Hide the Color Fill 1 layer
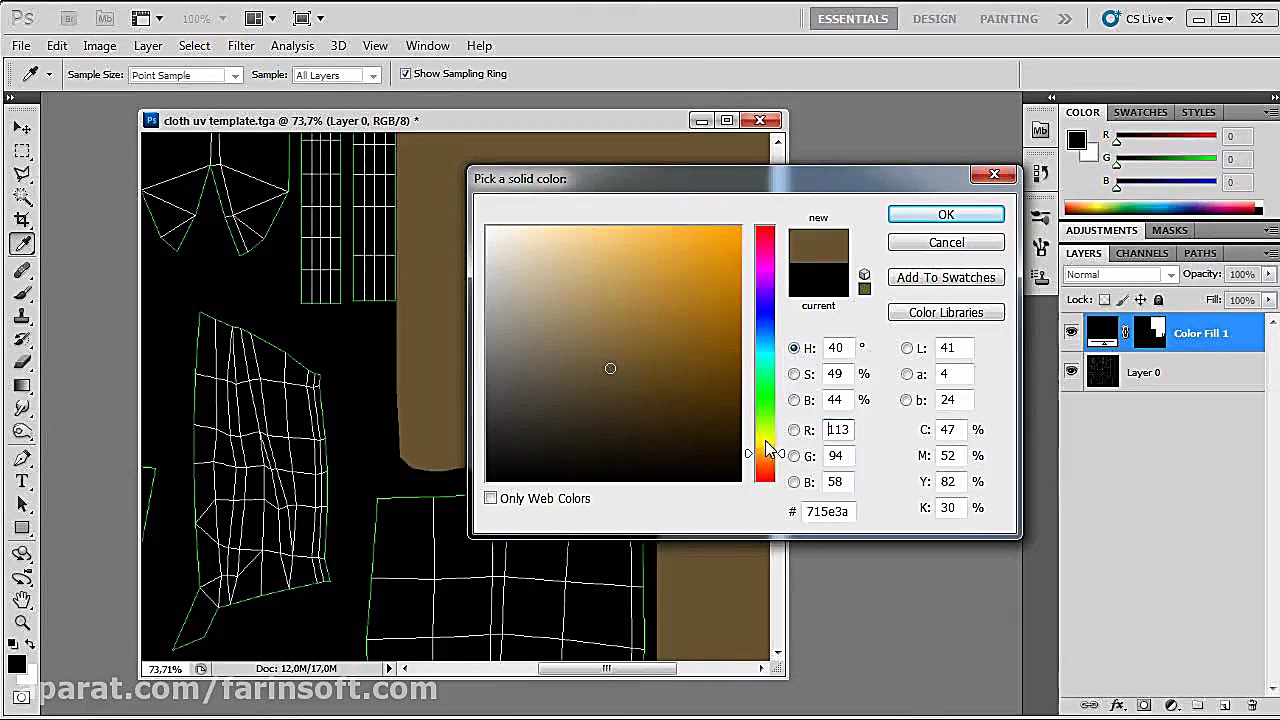 (1071, 333)
